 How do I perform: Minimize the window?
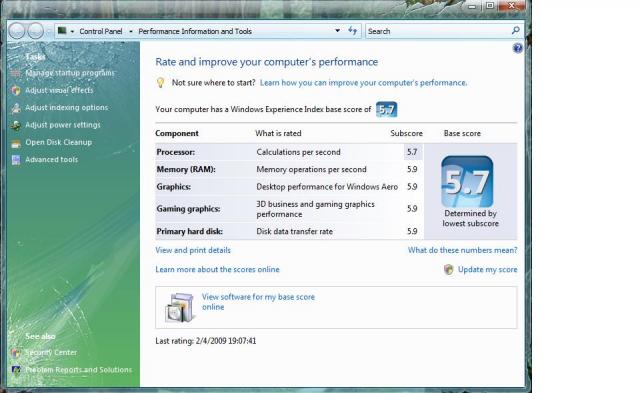pos(472,6)
